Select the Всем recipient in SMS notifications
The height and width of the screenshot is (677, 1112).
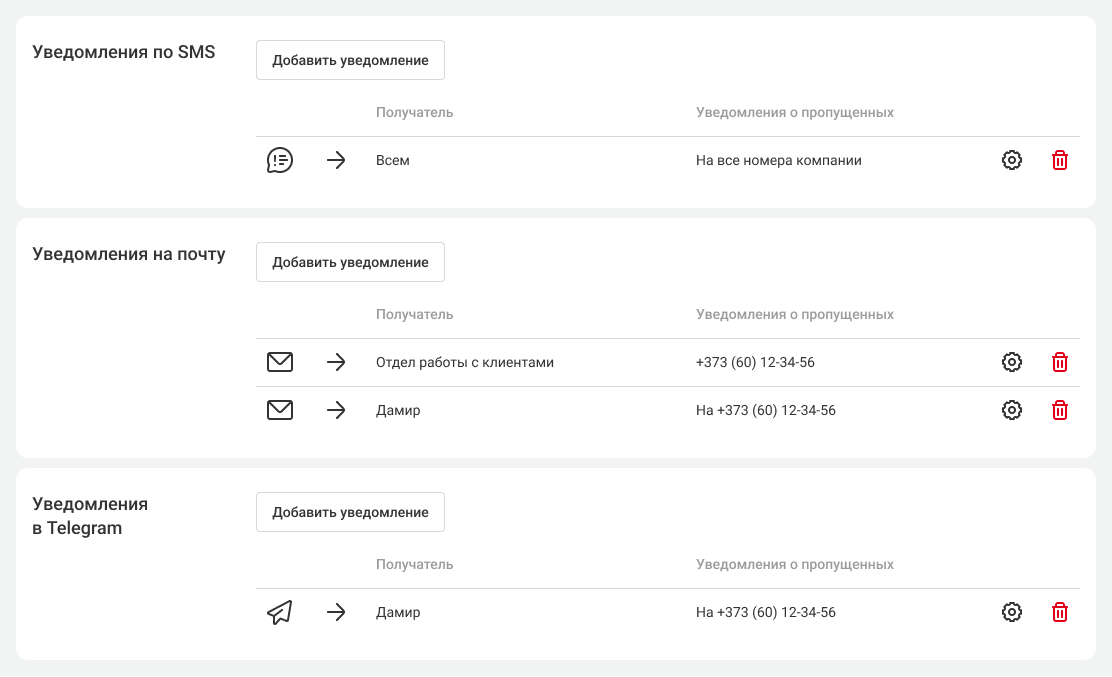pos(393,160)
